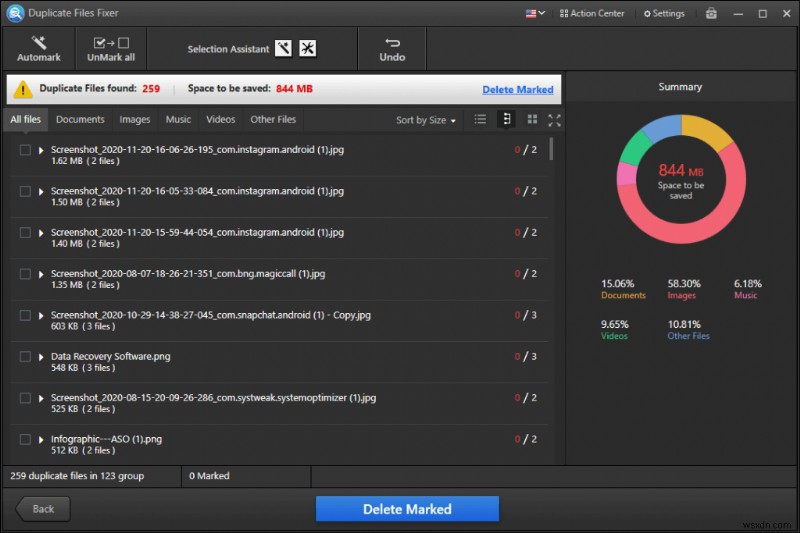Click the 10.81% Other Files legend
800x533 pixels.
tap(688, 330)
